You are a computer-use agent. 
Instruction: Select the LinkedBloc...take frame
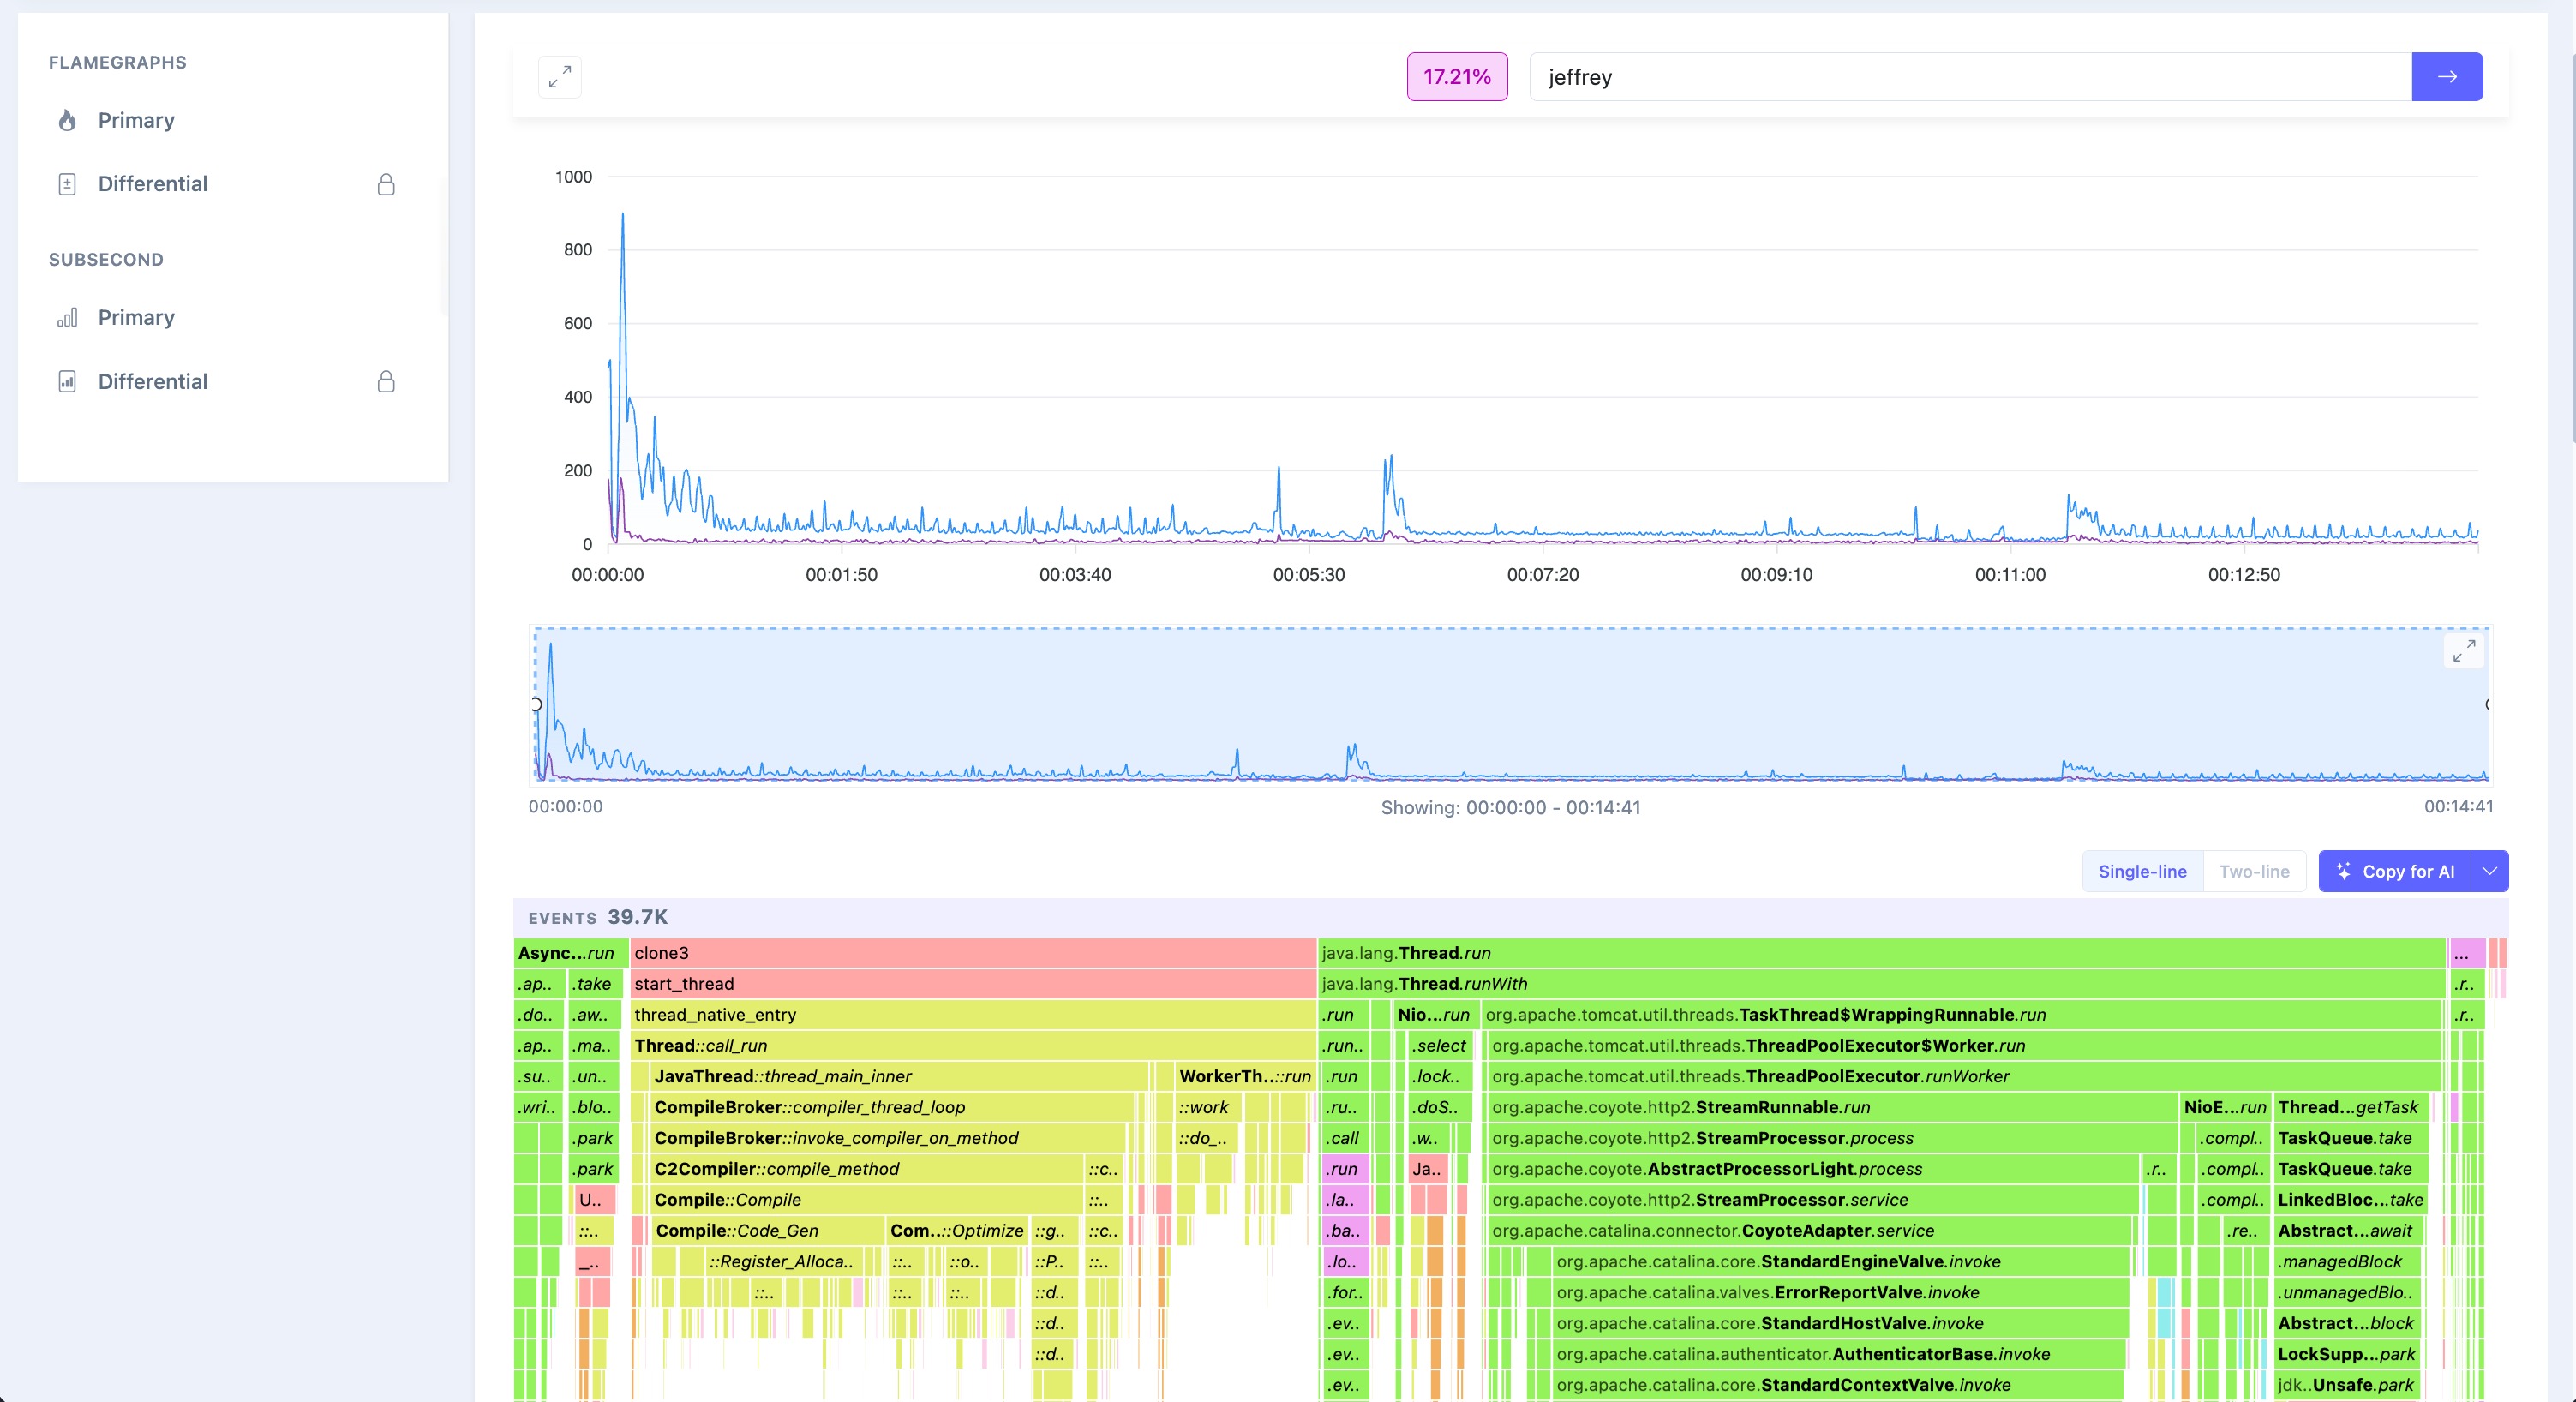[x=2350, y=1200]
